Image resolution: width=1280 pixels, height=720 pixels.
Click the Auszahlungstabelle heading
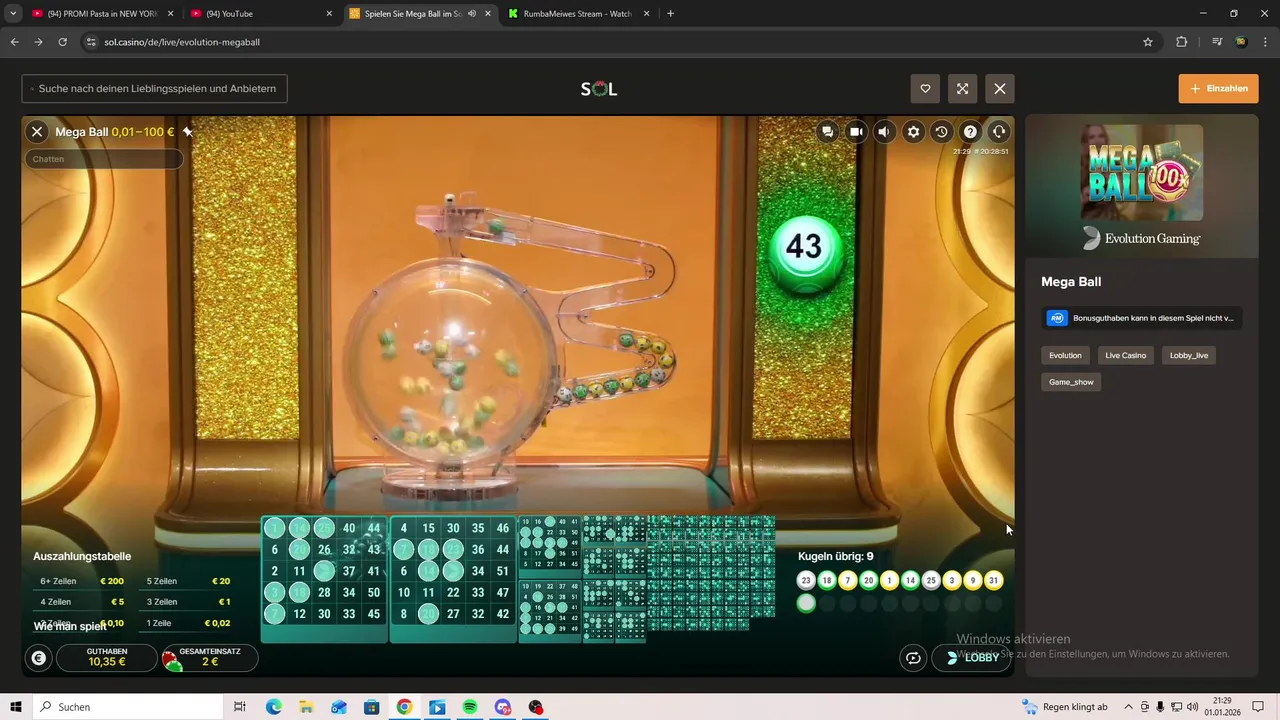[82, 556]
